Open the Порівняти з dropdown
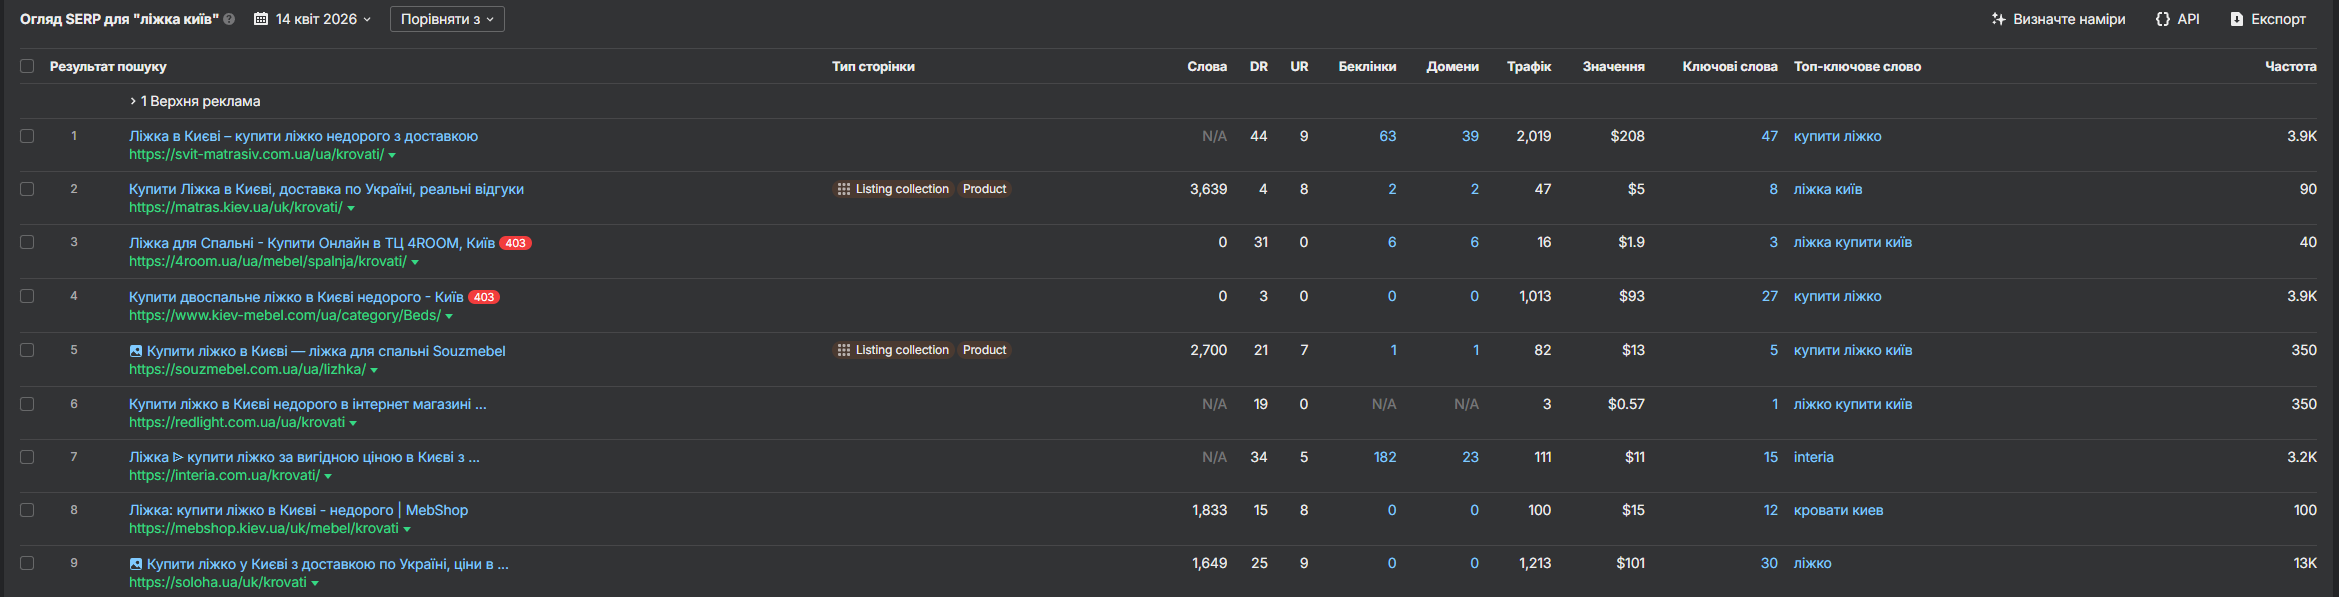This screenshot has width=2339, height=597. click(447, 19)
